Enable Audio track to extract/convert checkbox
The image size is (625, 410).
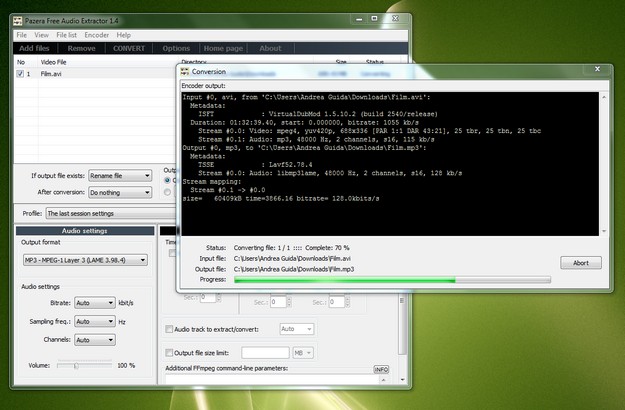(x=169, y=329)
